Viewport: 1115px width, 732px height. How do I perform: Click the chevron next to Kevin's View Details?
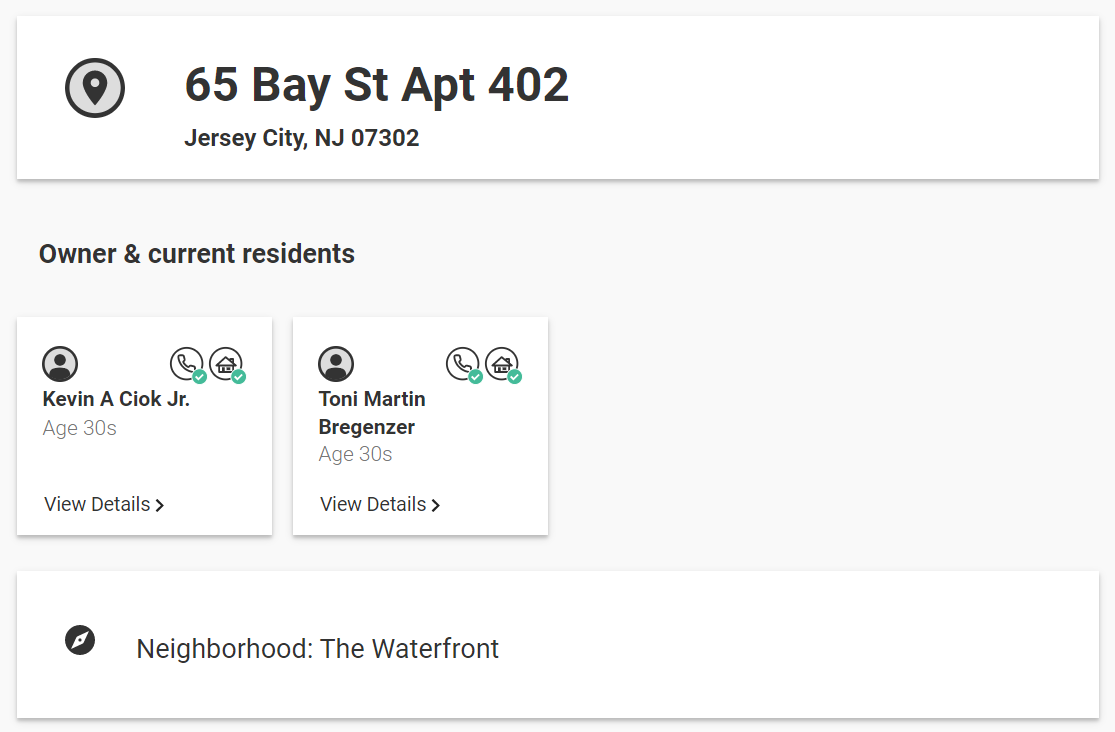pos(160,505)
